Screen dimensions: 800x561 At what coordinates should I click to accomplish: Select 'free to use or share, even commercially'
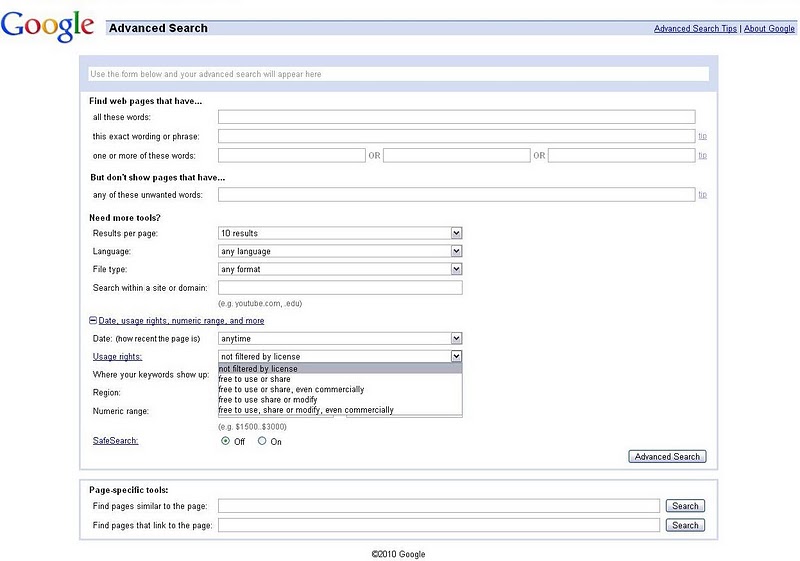pos(291,389)
